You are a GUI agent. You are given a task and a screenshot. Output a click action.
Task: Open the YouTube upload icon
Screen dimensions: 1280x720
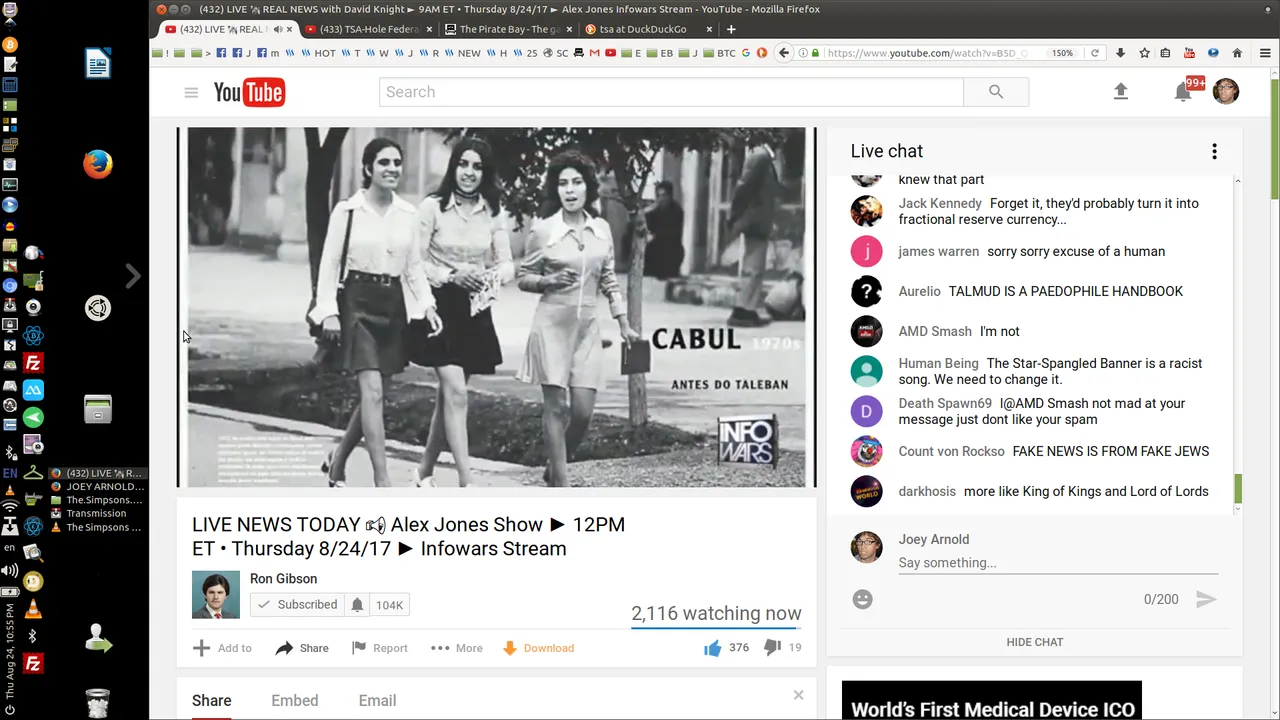[x=1121, y=91]
